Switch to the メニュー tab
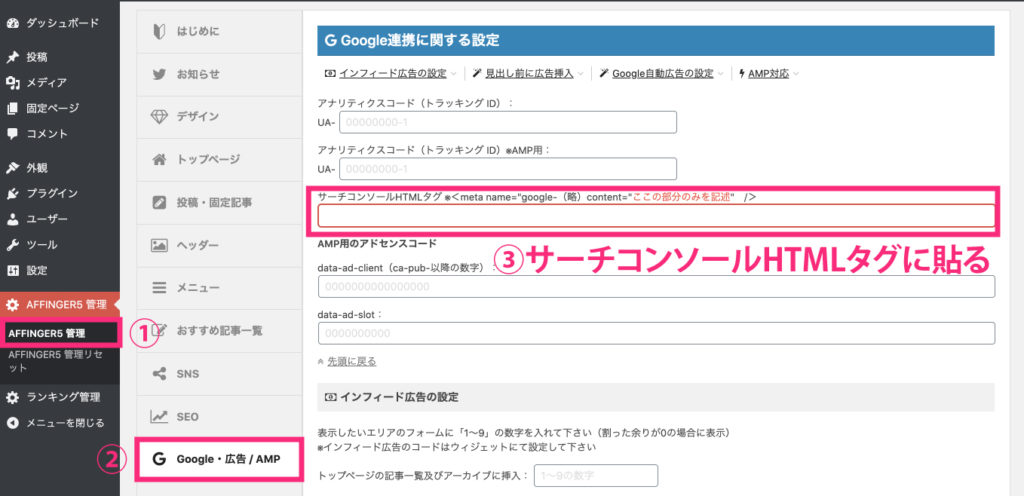 [219, 288]
